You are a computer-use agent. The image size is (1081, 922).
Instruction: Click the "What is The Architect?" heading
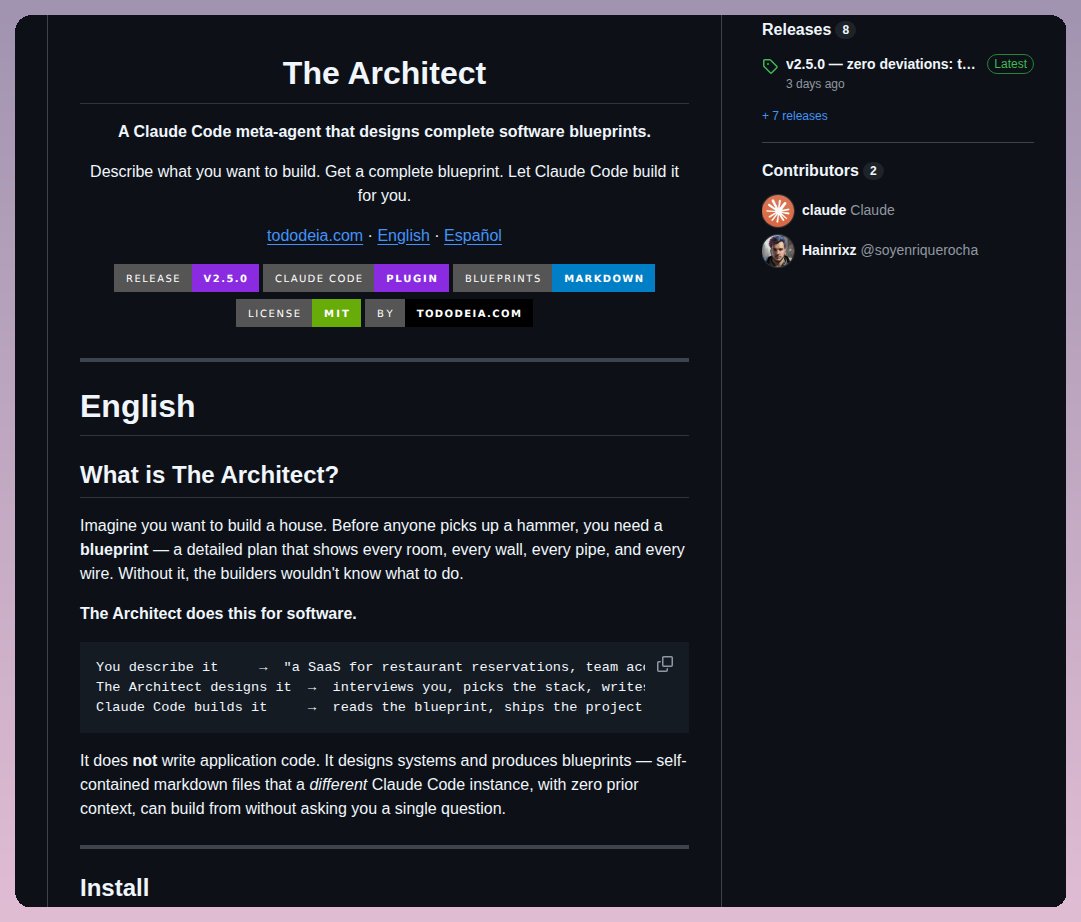(x=210, y=474)
